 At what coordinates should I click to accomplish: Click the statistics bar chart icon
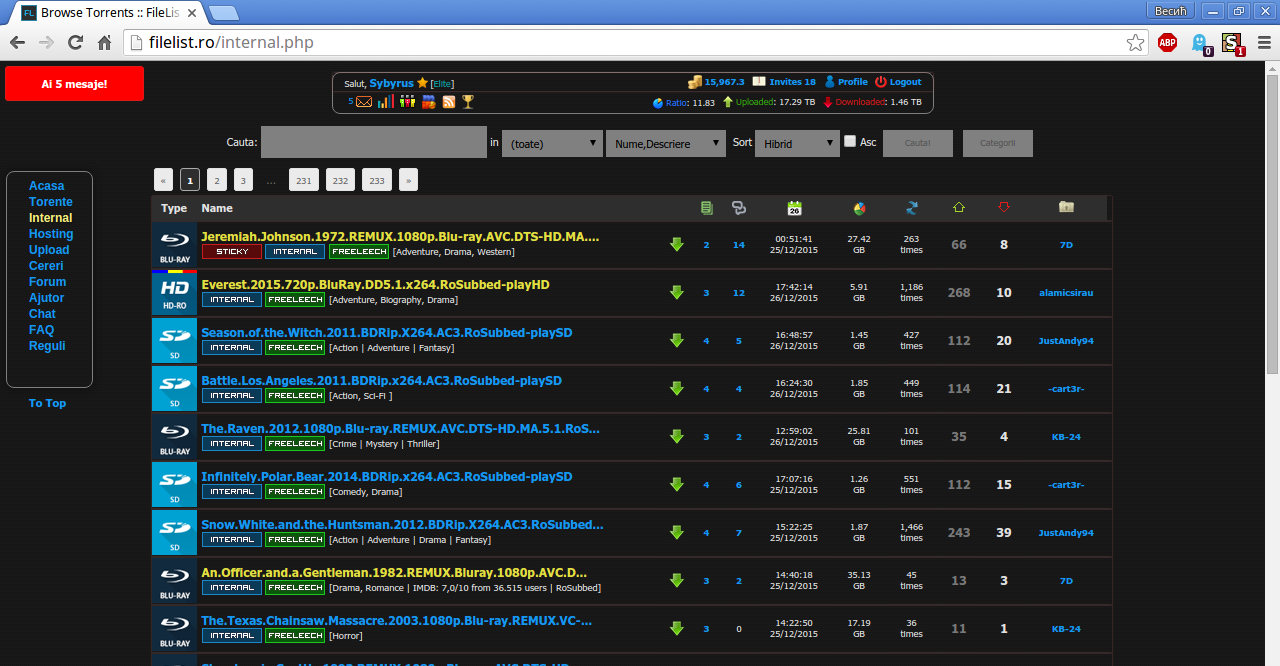[x=386, y=101]
